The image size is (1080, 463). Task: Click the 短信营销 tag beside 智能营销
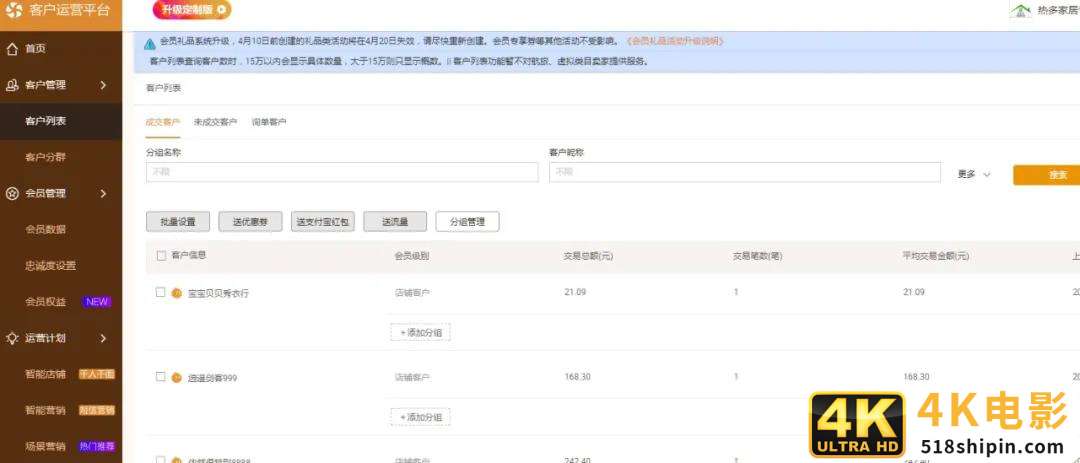96,410
